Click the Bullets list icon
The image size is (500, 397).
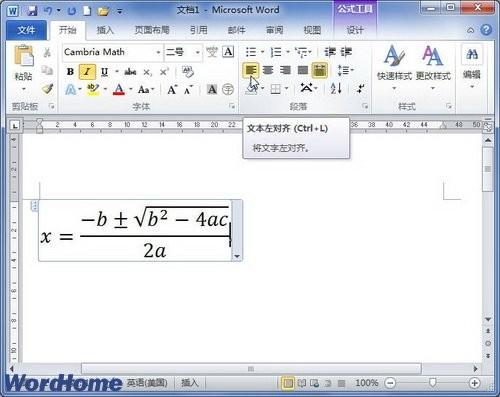[251, 52]
